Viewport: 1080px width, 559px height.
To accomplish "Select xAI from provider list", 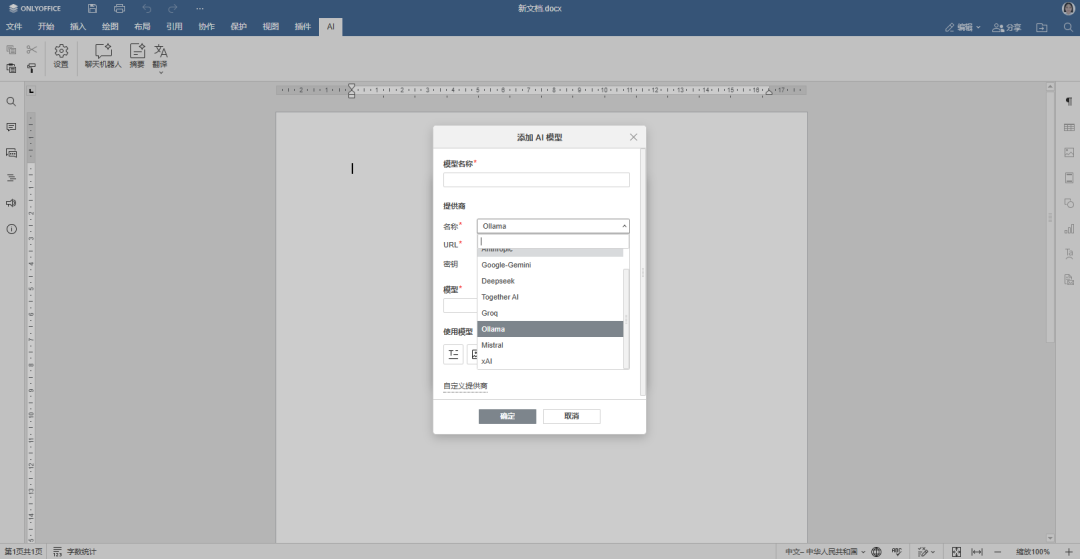I will point(550,361).
